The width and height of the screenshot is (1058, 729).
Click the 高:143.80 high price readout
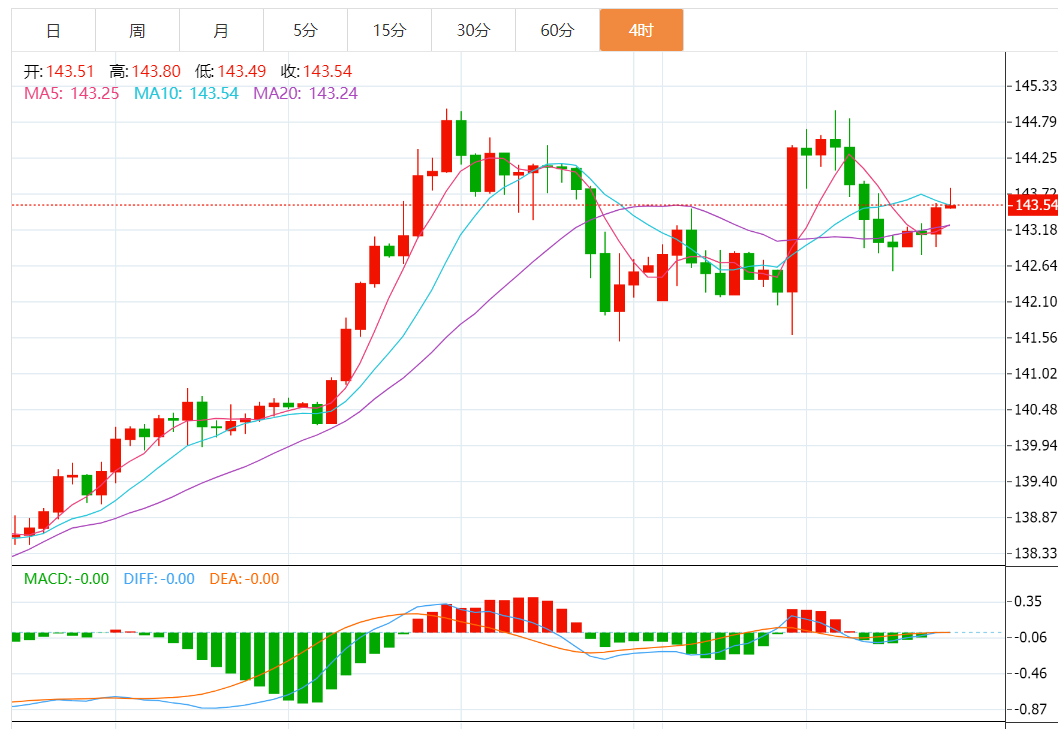[x=144, y=71]
